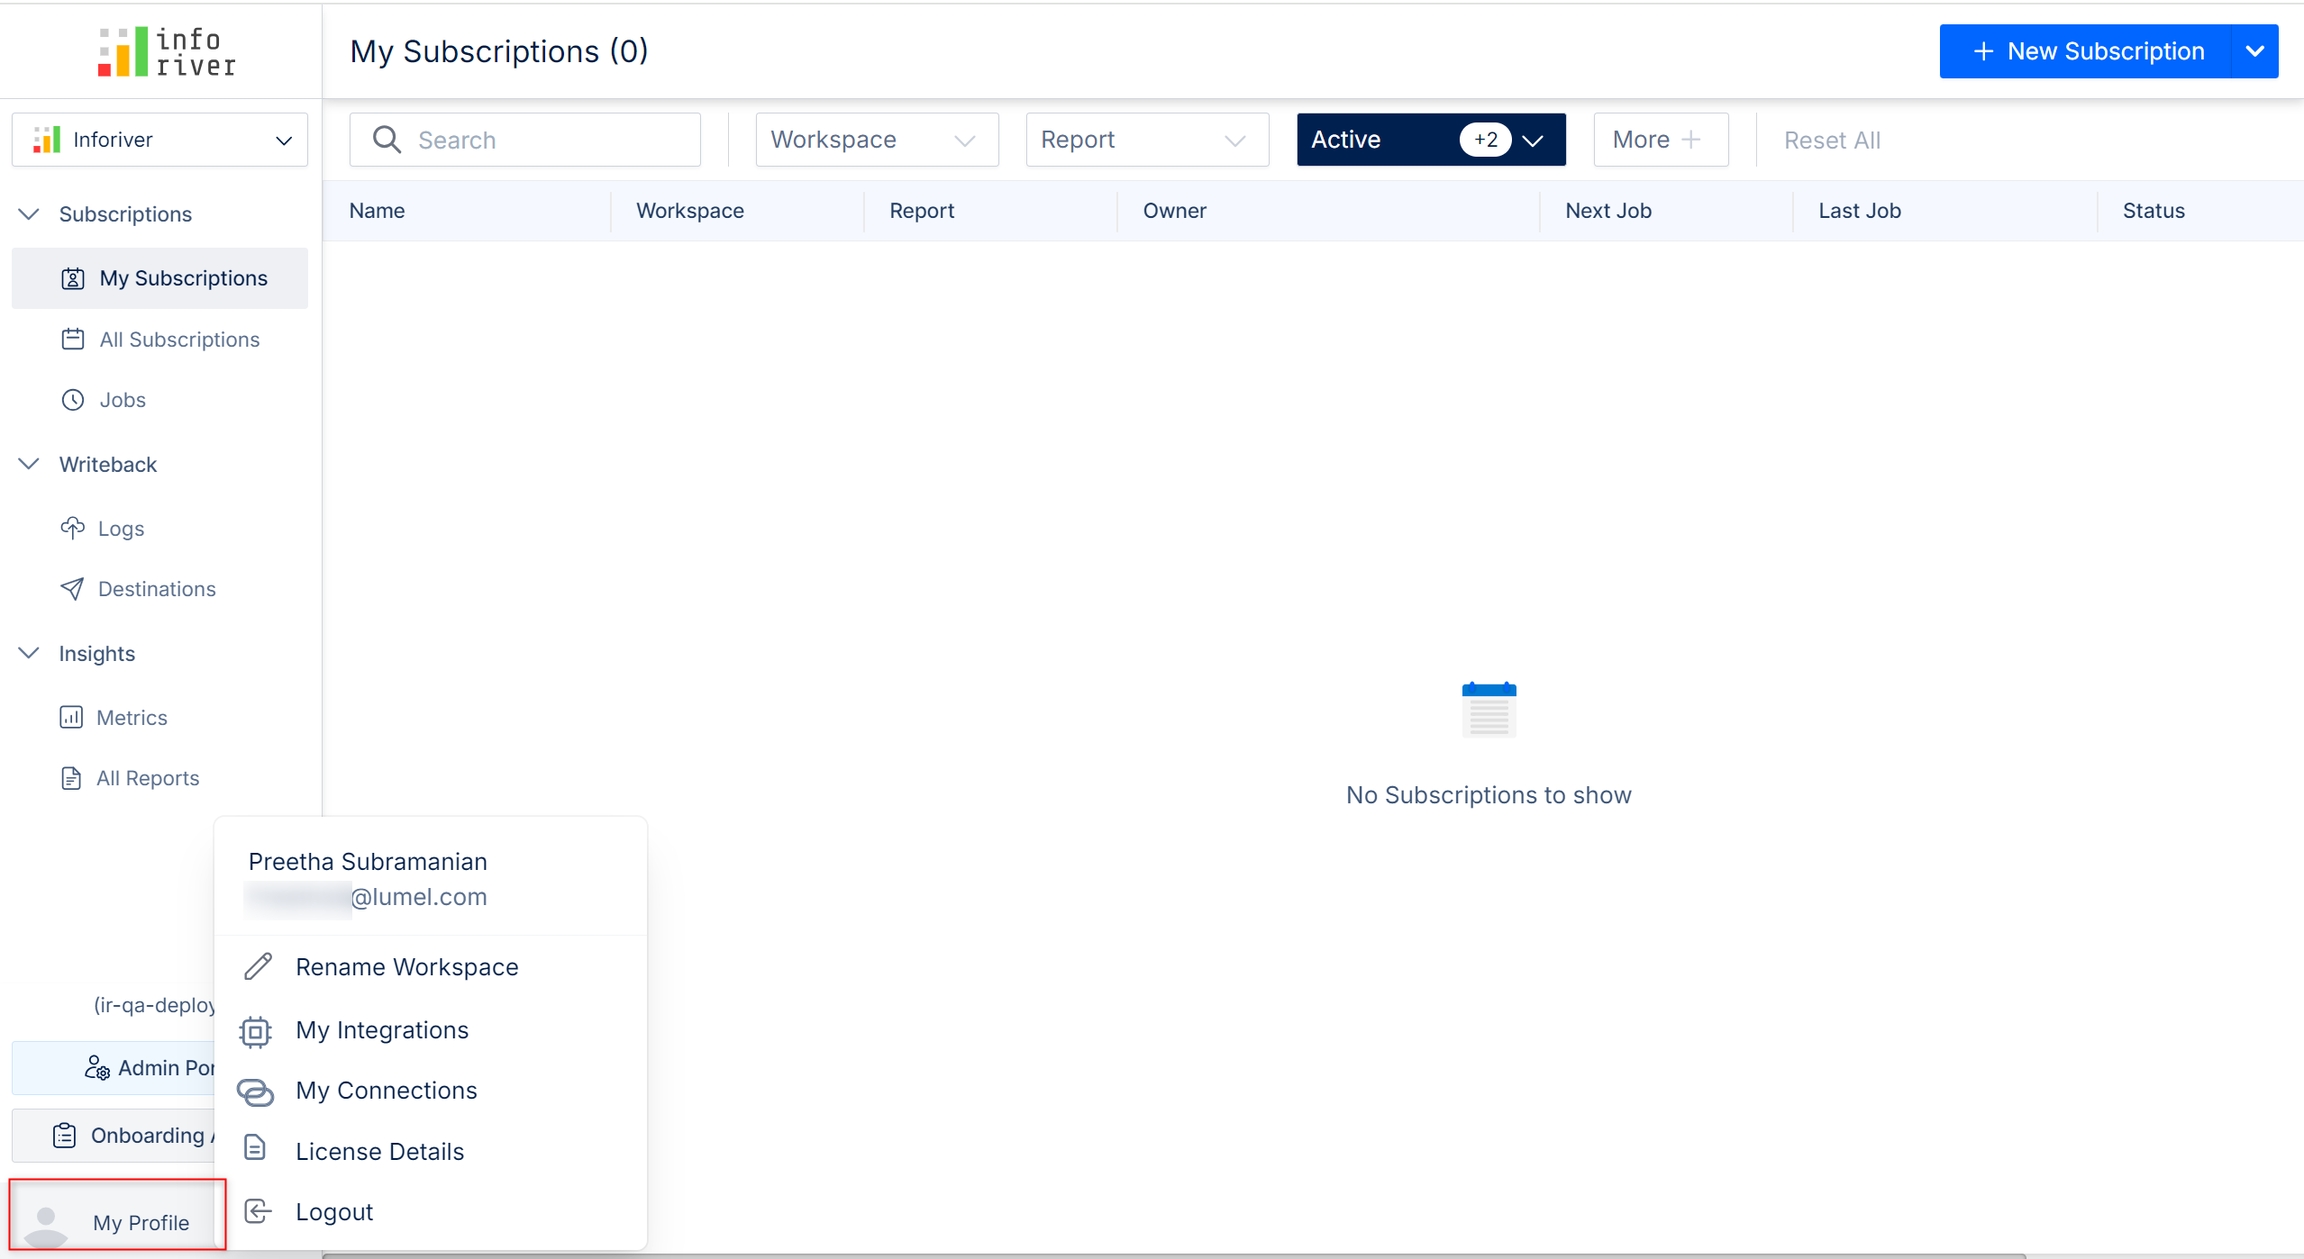Click the Logout arrow icon
Image resolution: width=2304 pixels, height=1259 pixels.
click(x=258, y=1212)
